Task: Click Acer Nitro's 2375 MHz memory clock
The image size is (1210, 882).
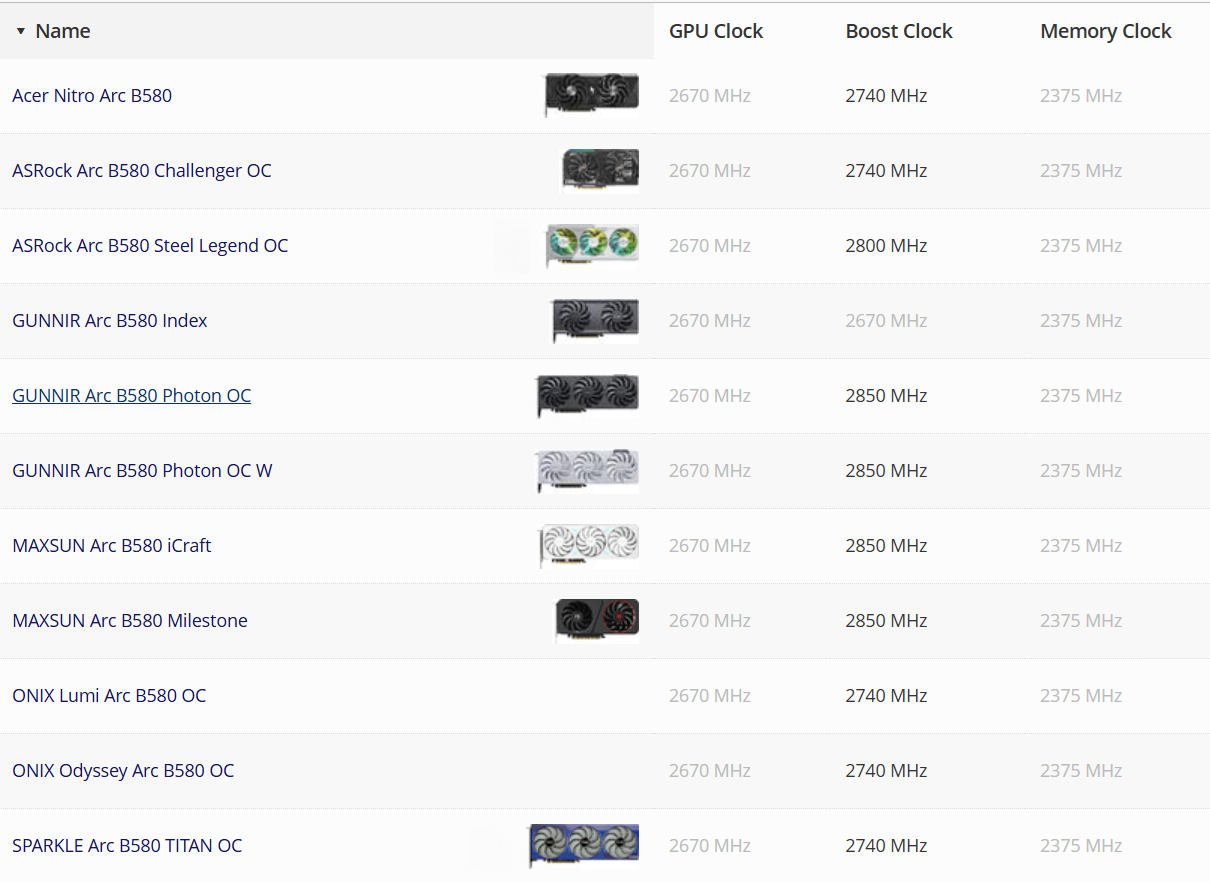Action: tap(1081, 96)
